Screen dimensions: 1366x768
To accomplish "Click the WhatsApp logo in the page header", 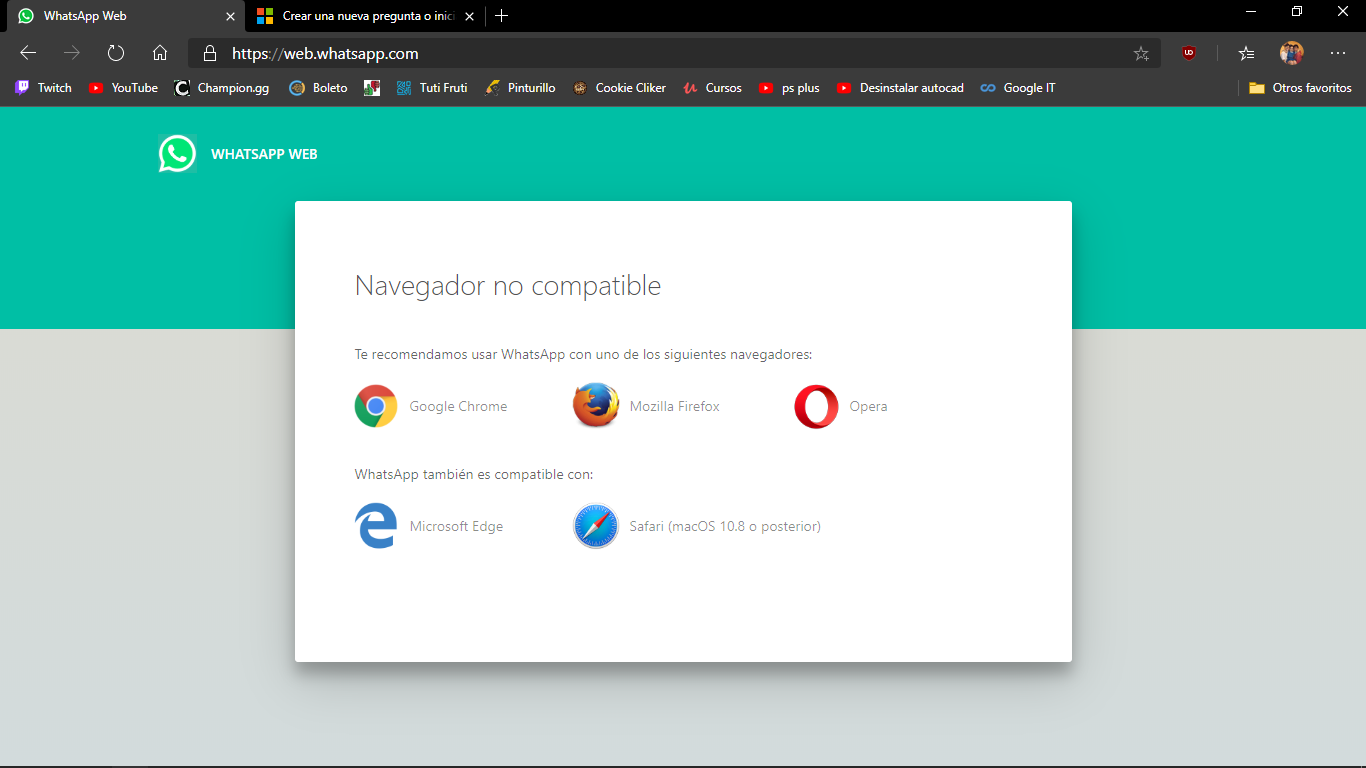I will coord(177,153).
